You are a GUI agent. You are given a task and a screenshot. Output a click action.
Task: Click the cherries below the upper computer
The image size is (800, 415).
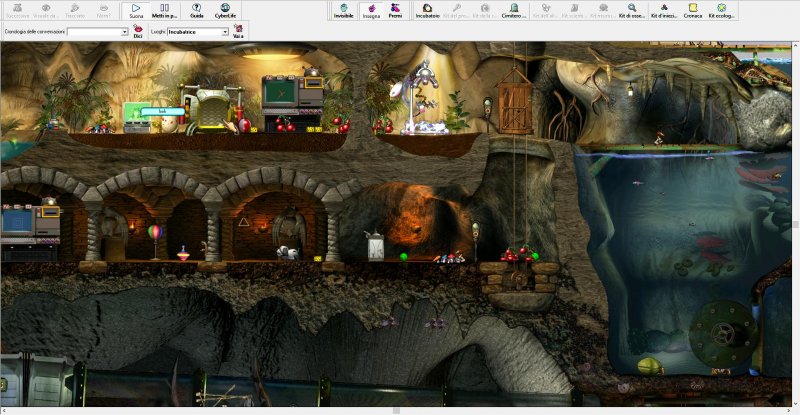(284, 124)
